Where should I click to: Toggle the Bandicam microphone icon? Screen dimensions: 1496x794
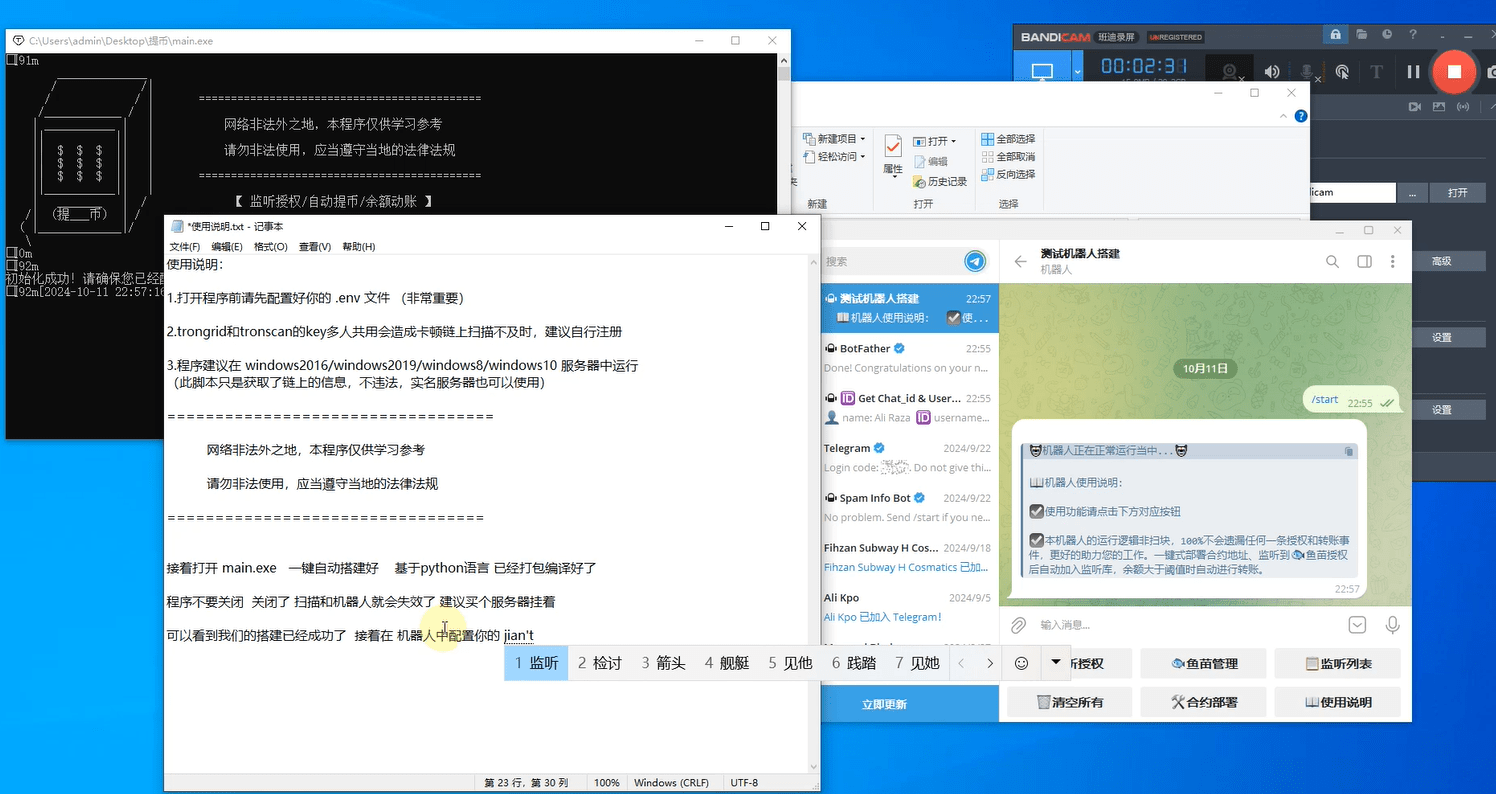1307,72
